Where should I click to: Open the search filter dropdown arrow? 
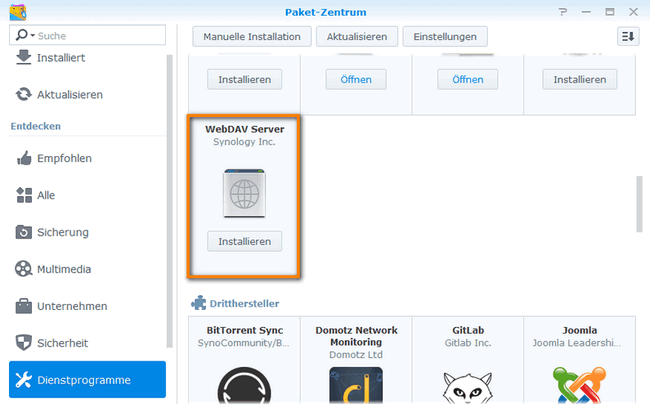(x=32, y=36)
